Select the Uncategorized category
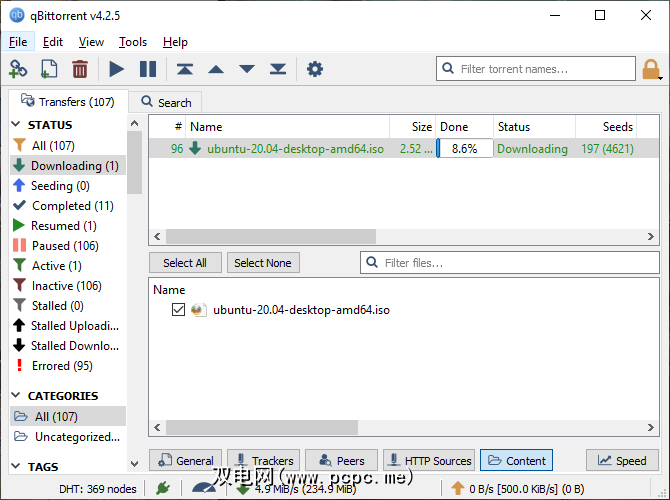 point(68,436)
